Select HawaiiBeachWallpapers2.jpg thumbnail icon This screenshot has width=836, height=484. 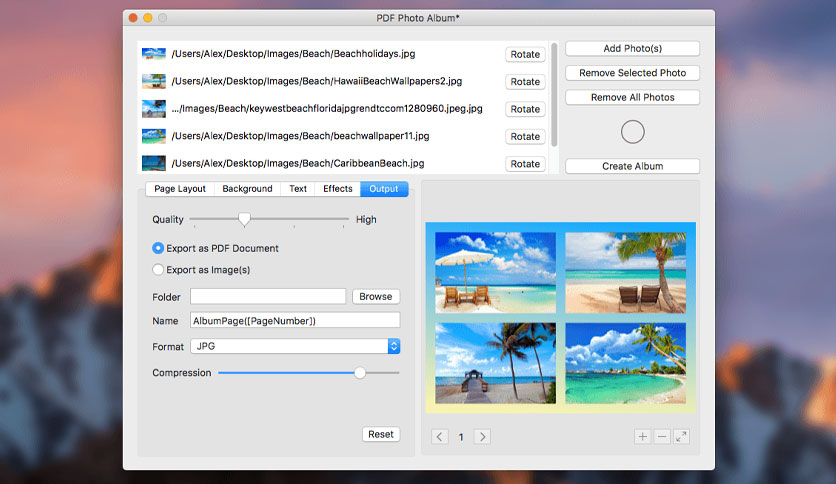click(x=154, y=81)
